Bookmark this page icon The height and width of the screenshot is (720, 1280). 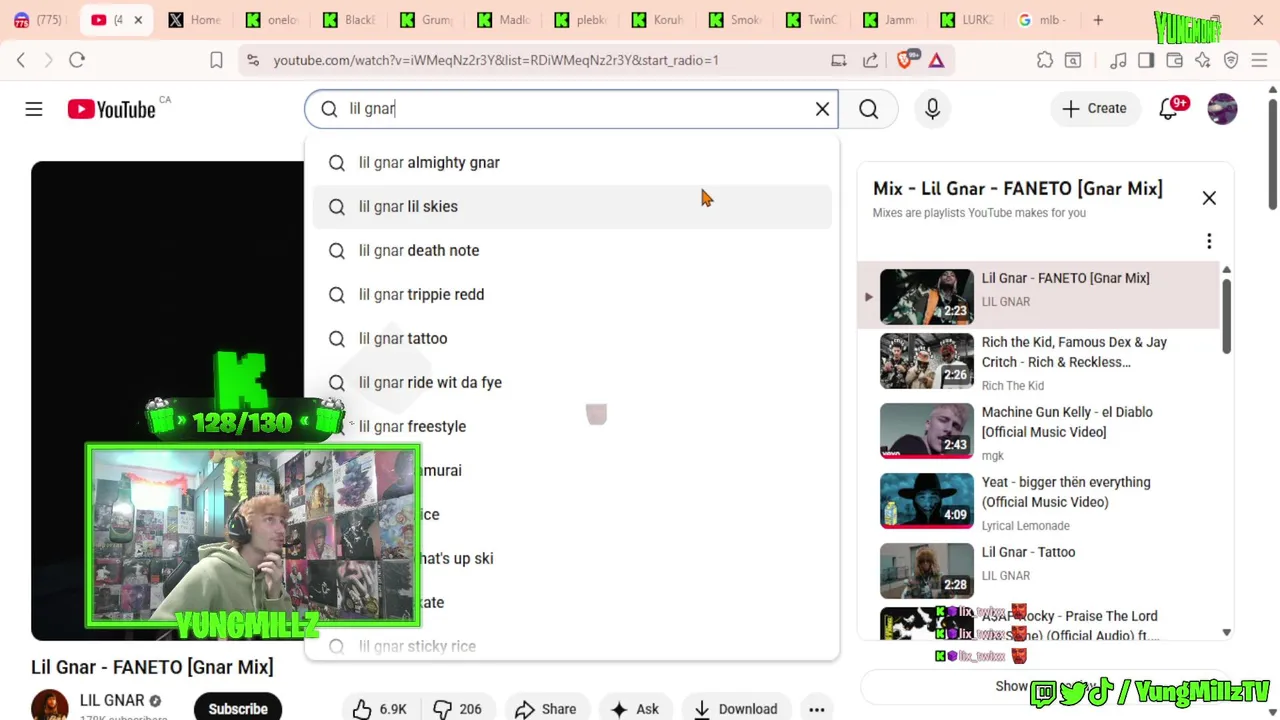(216, 60)
